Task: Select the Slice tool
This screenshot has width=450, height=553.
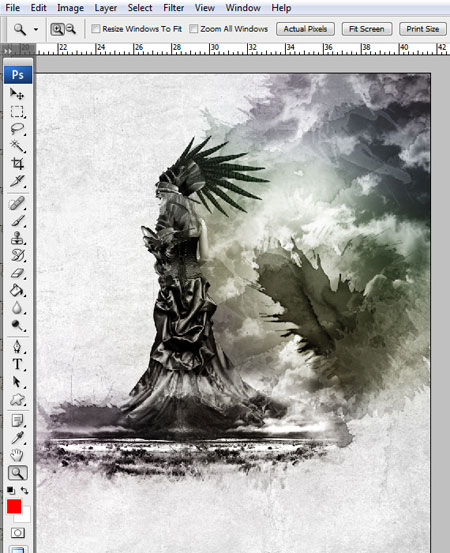Action: point(17,181)
